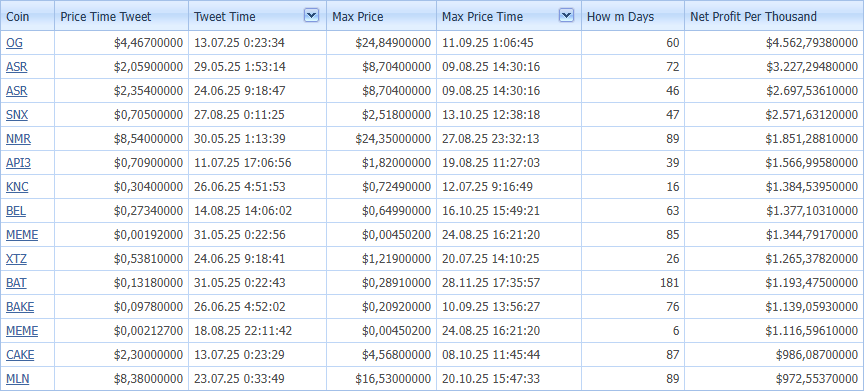Image resolution: width=864 pixels, height=391 pixels.
Task: Select max price $0,64990000
Action: click(381, 211)
